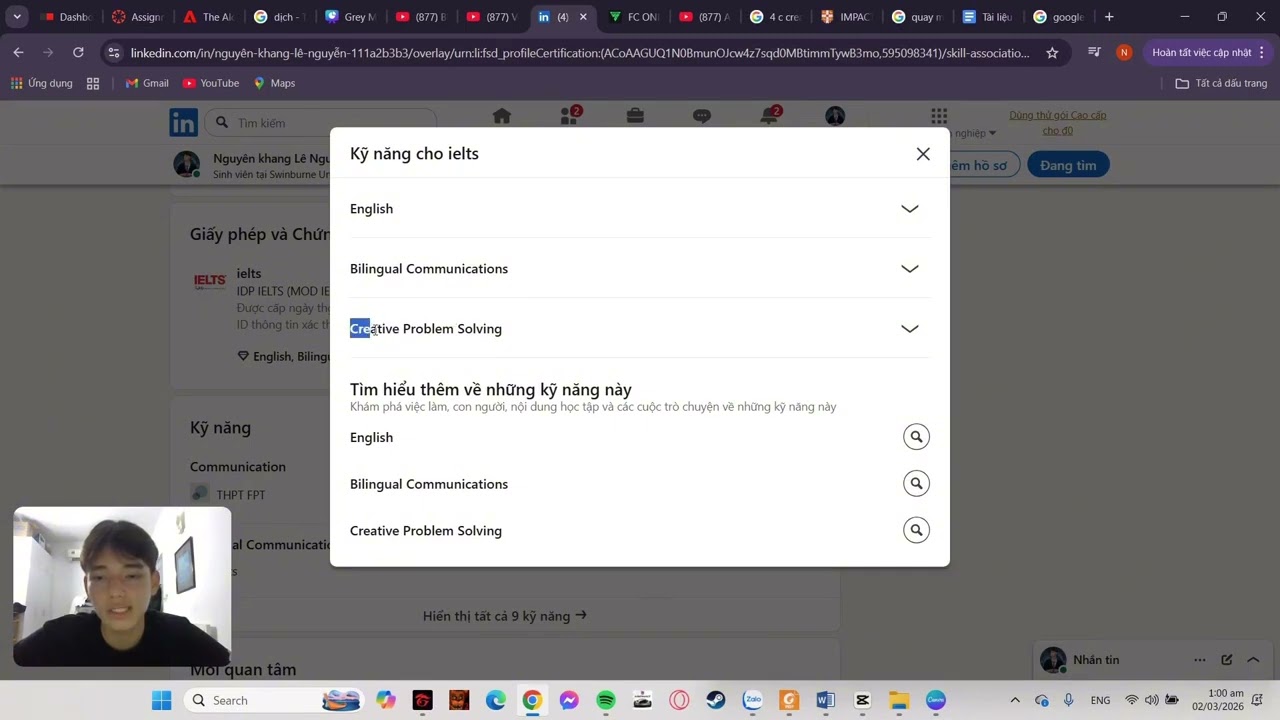Open the ielts certification logo thumbnail
1280x720 pixels.
point(210,283)
